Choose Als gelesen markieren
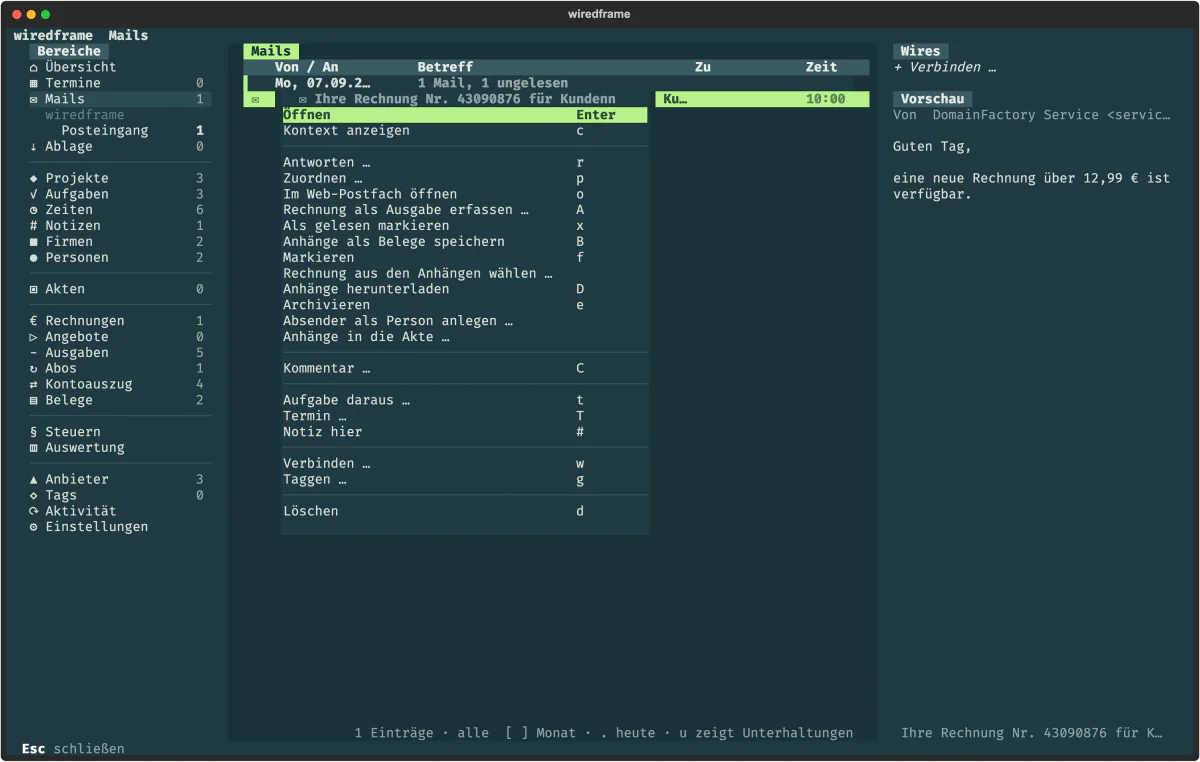The image size is (1200, 762). [465, 226]
